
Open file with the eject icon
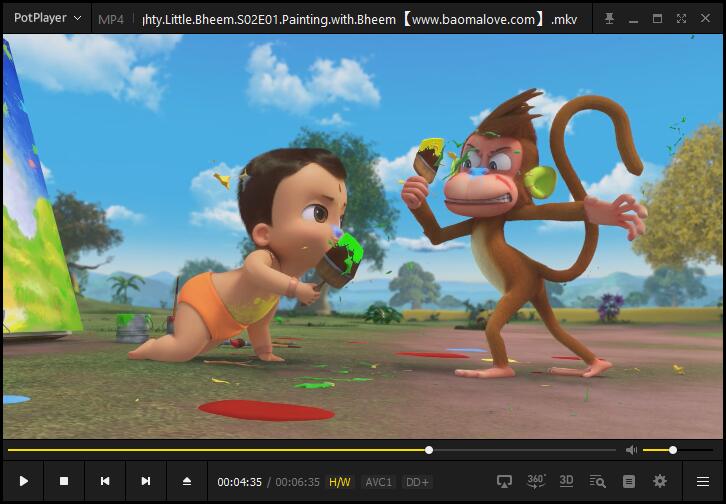(x=187, y=481)
